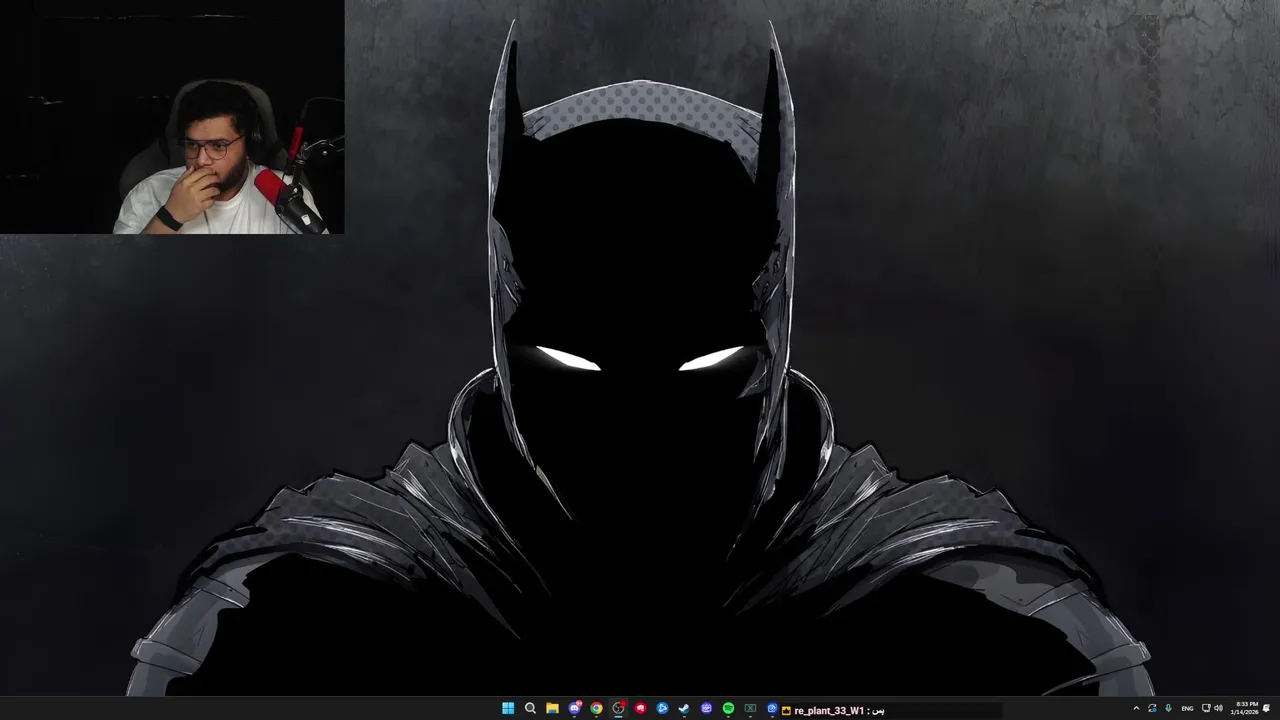Click the microphone tray icon
The width and height of the screenshot is (1280, 720).
point(1168,708)
